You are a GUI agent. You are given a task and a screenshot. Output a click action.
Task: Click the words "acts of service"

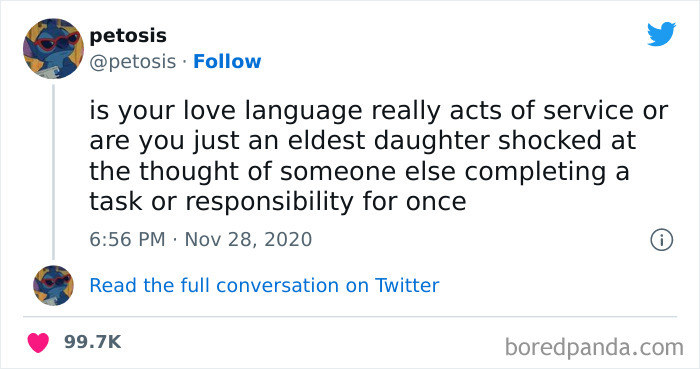click(x=544, y=111)
